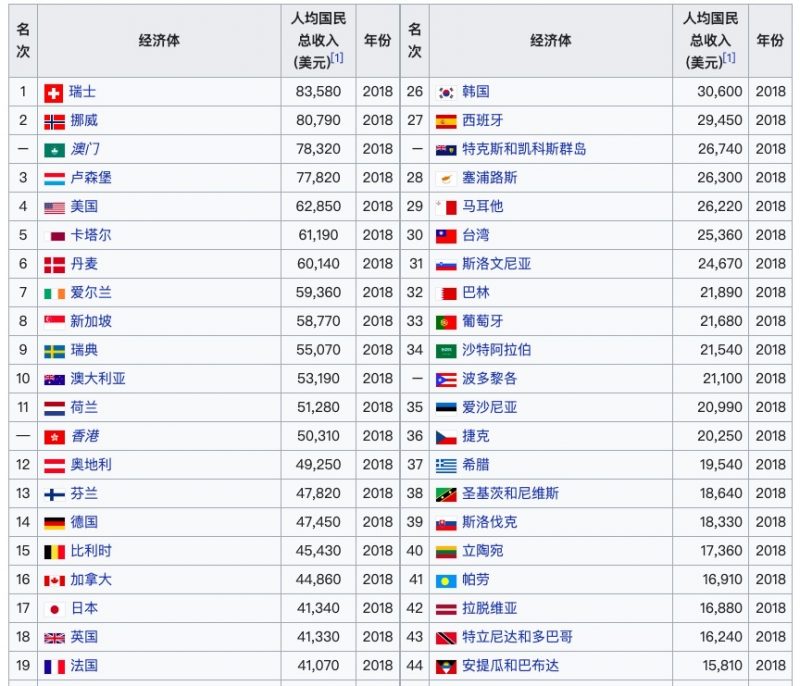Click the Norway flag icon

pos(54,122)
